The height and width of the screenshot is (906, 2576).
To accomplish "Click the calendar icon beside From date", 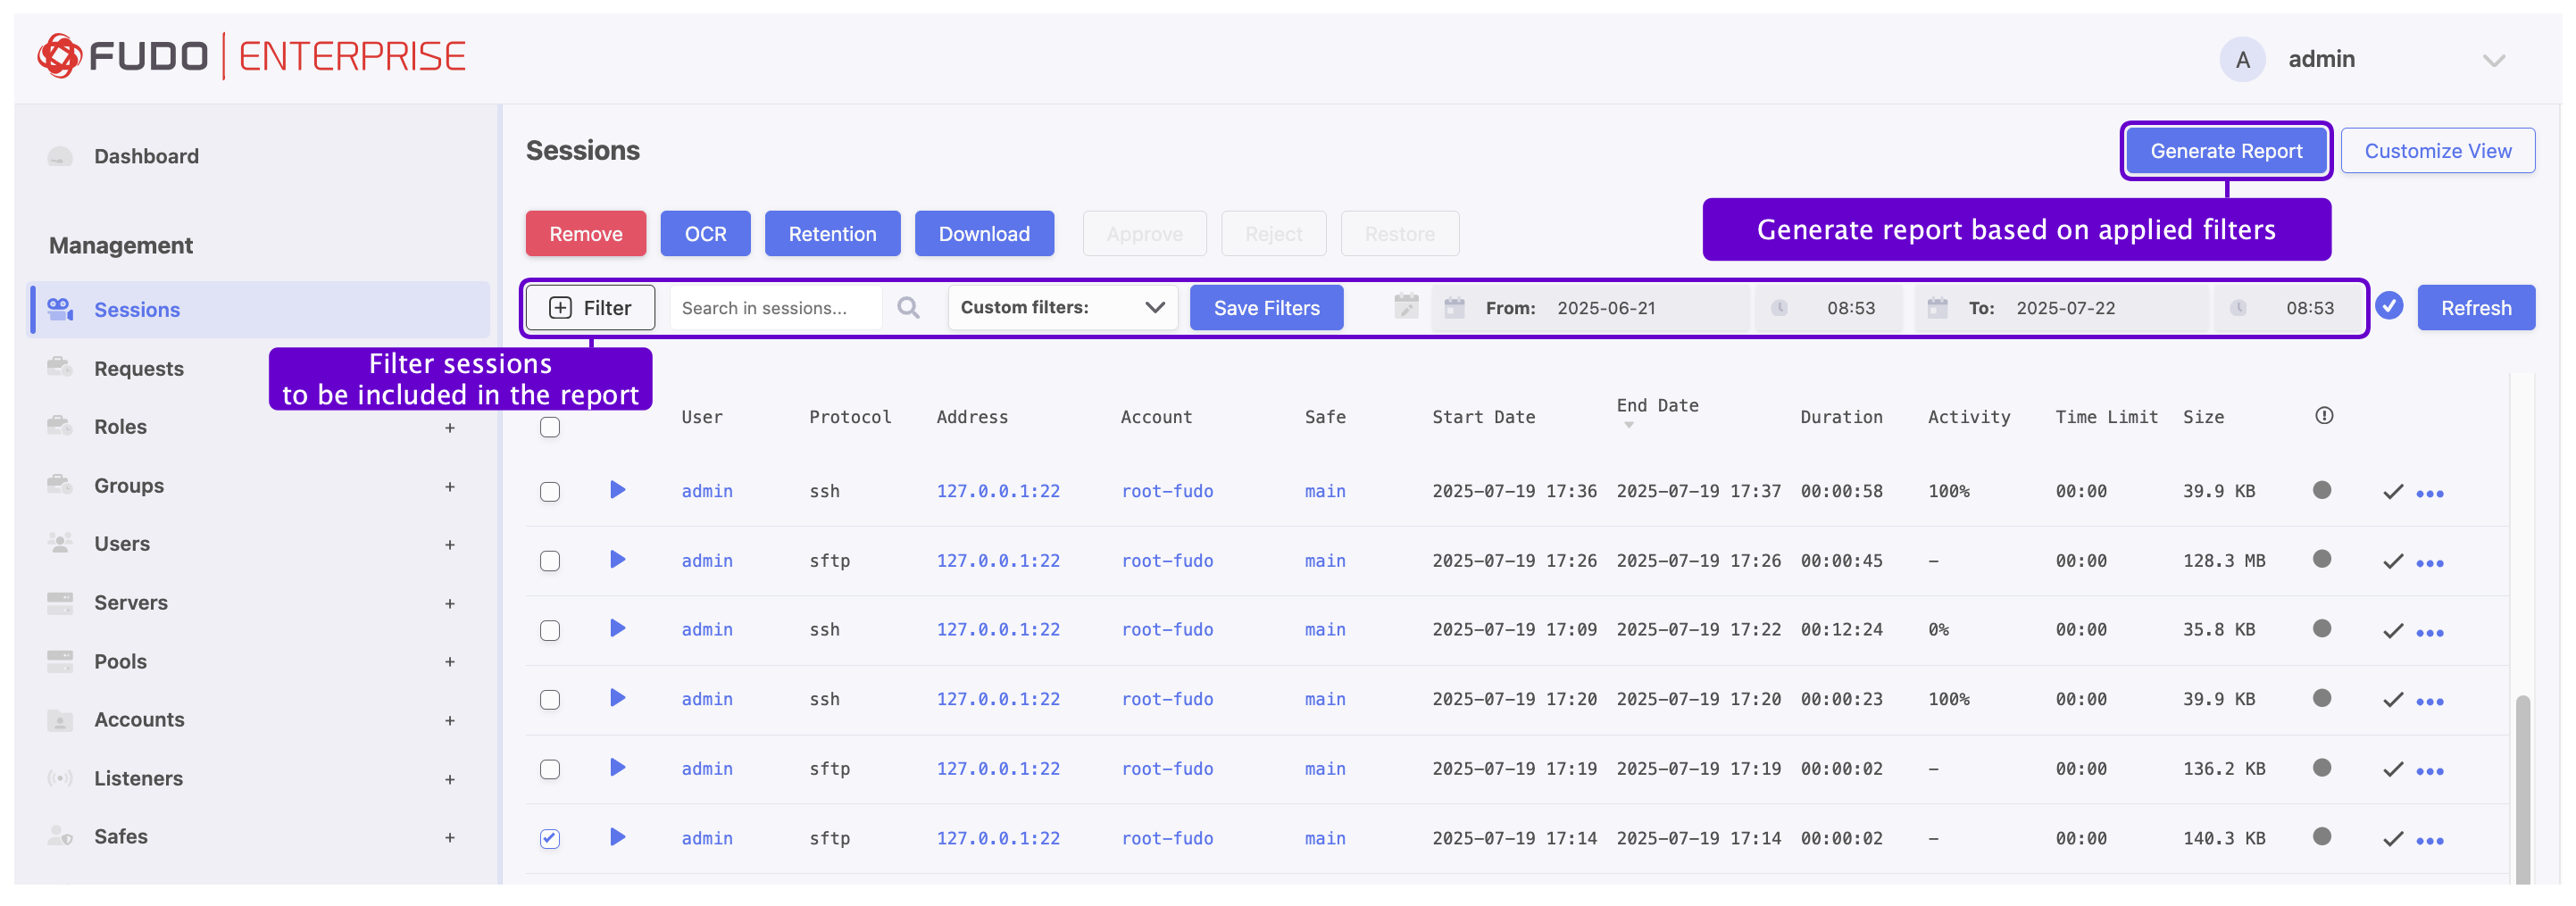I will click(1454, 308).
